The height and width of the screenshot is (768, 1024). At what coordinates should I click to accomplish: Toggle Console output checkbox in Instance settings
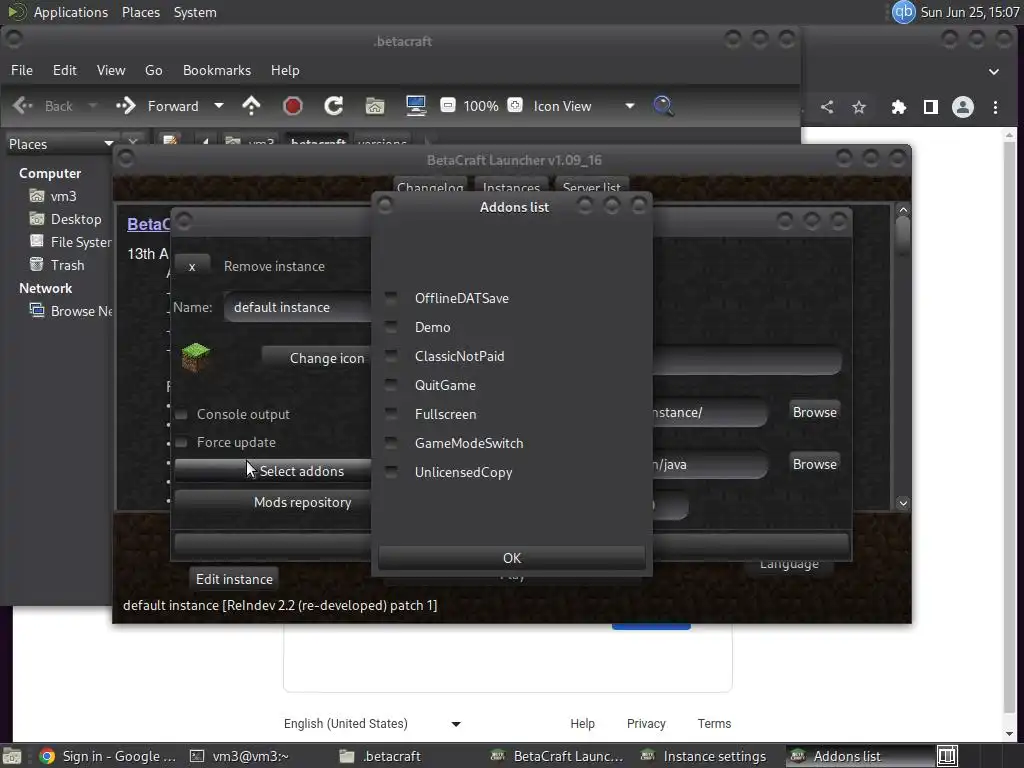point(182,415)
